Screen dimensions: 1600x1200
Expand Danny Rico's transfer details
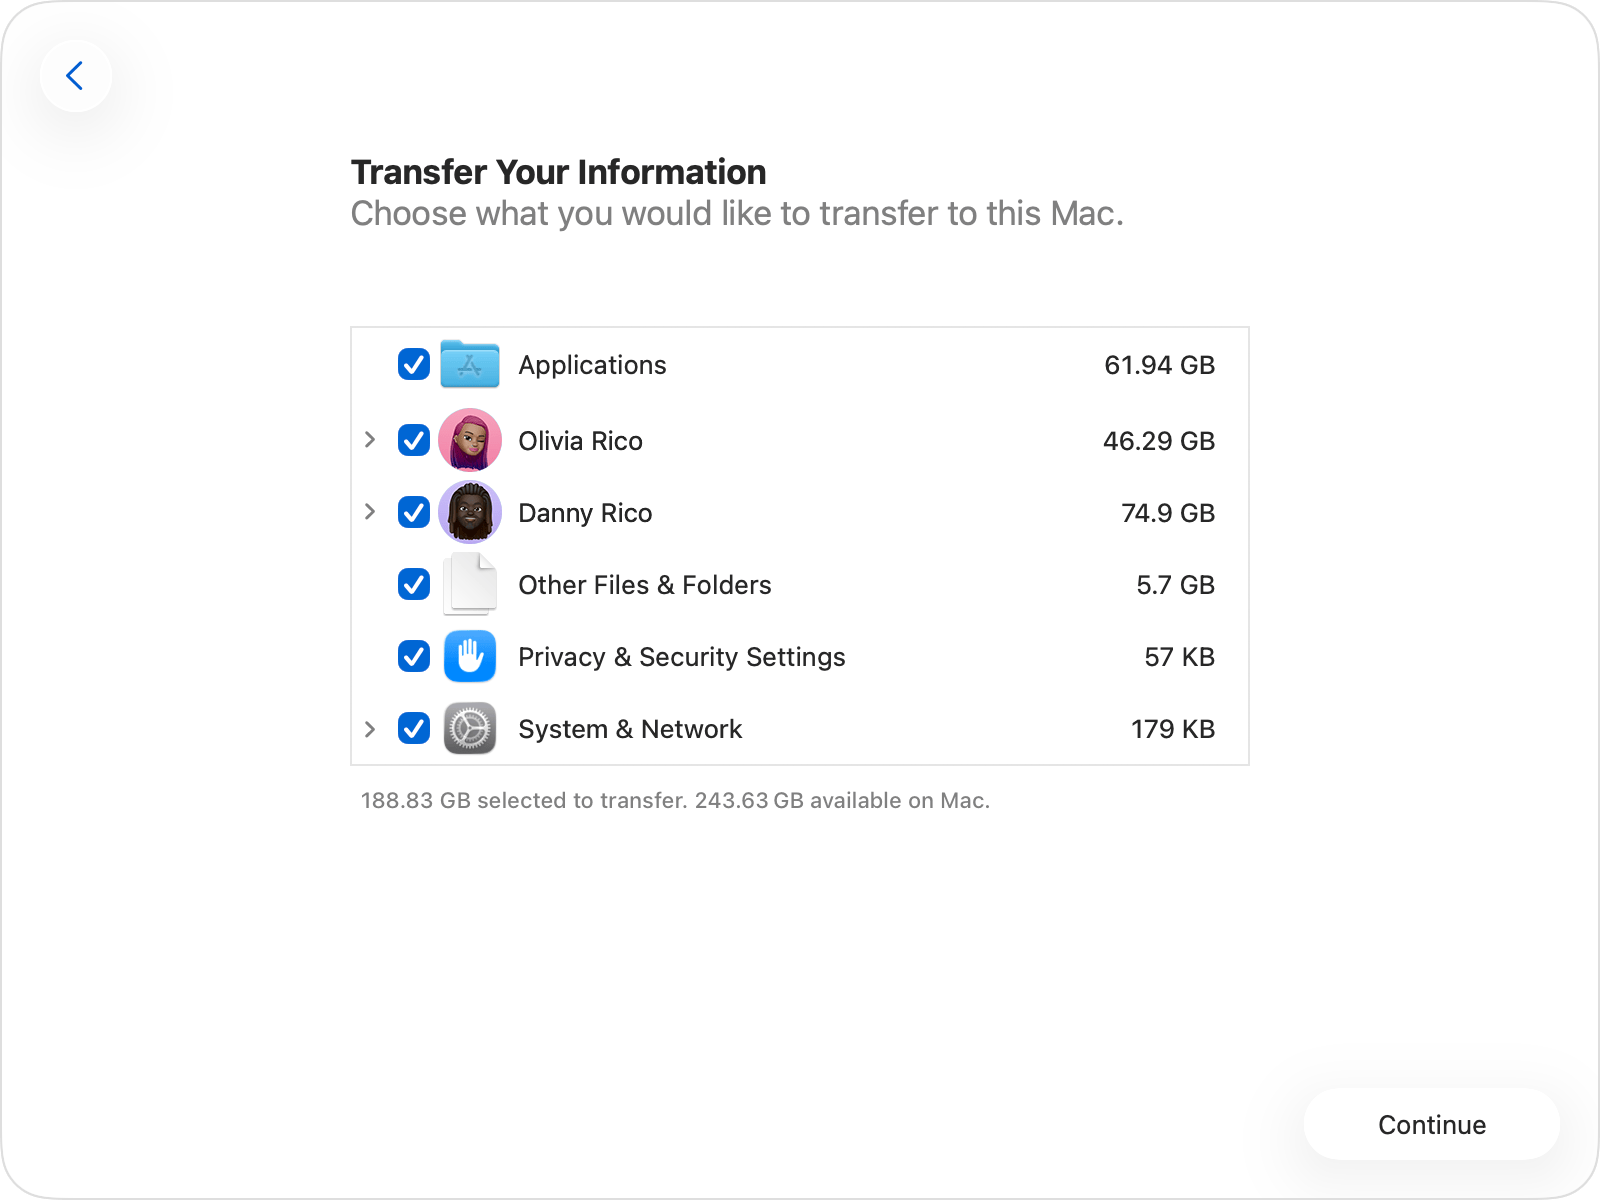click(371, 513)
